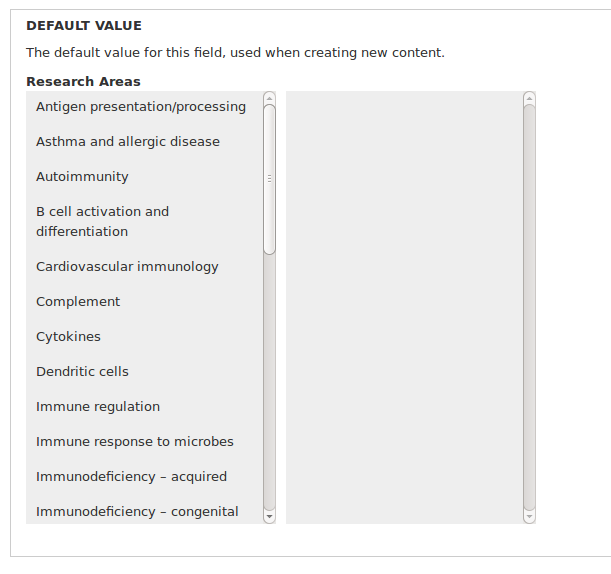Choose Cytokines in Research Areas
This screenshot has height=574, width=611.
(145, 337)
